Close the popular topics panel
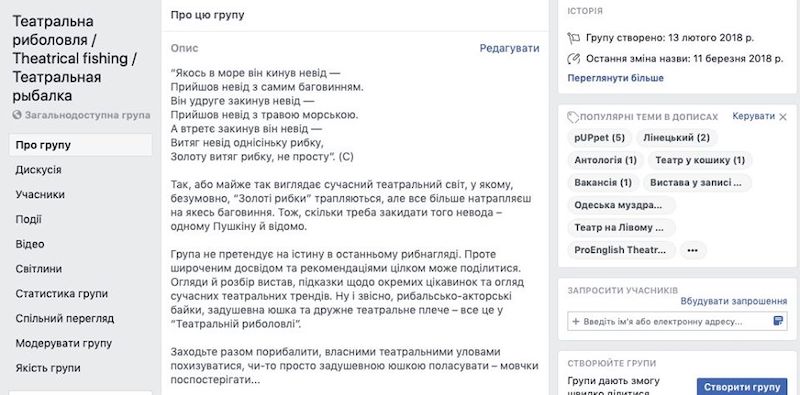The height and width of the screenshot is (395, 800). pos(783,117)
